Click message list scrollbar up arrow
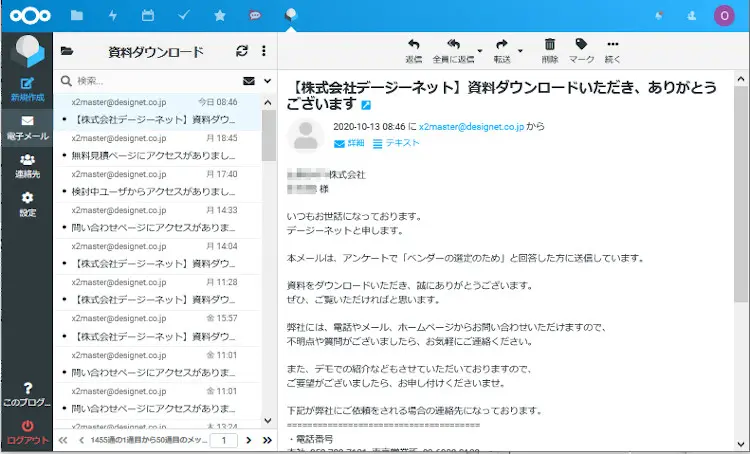The image size is (750, 454). pos(268,102)
